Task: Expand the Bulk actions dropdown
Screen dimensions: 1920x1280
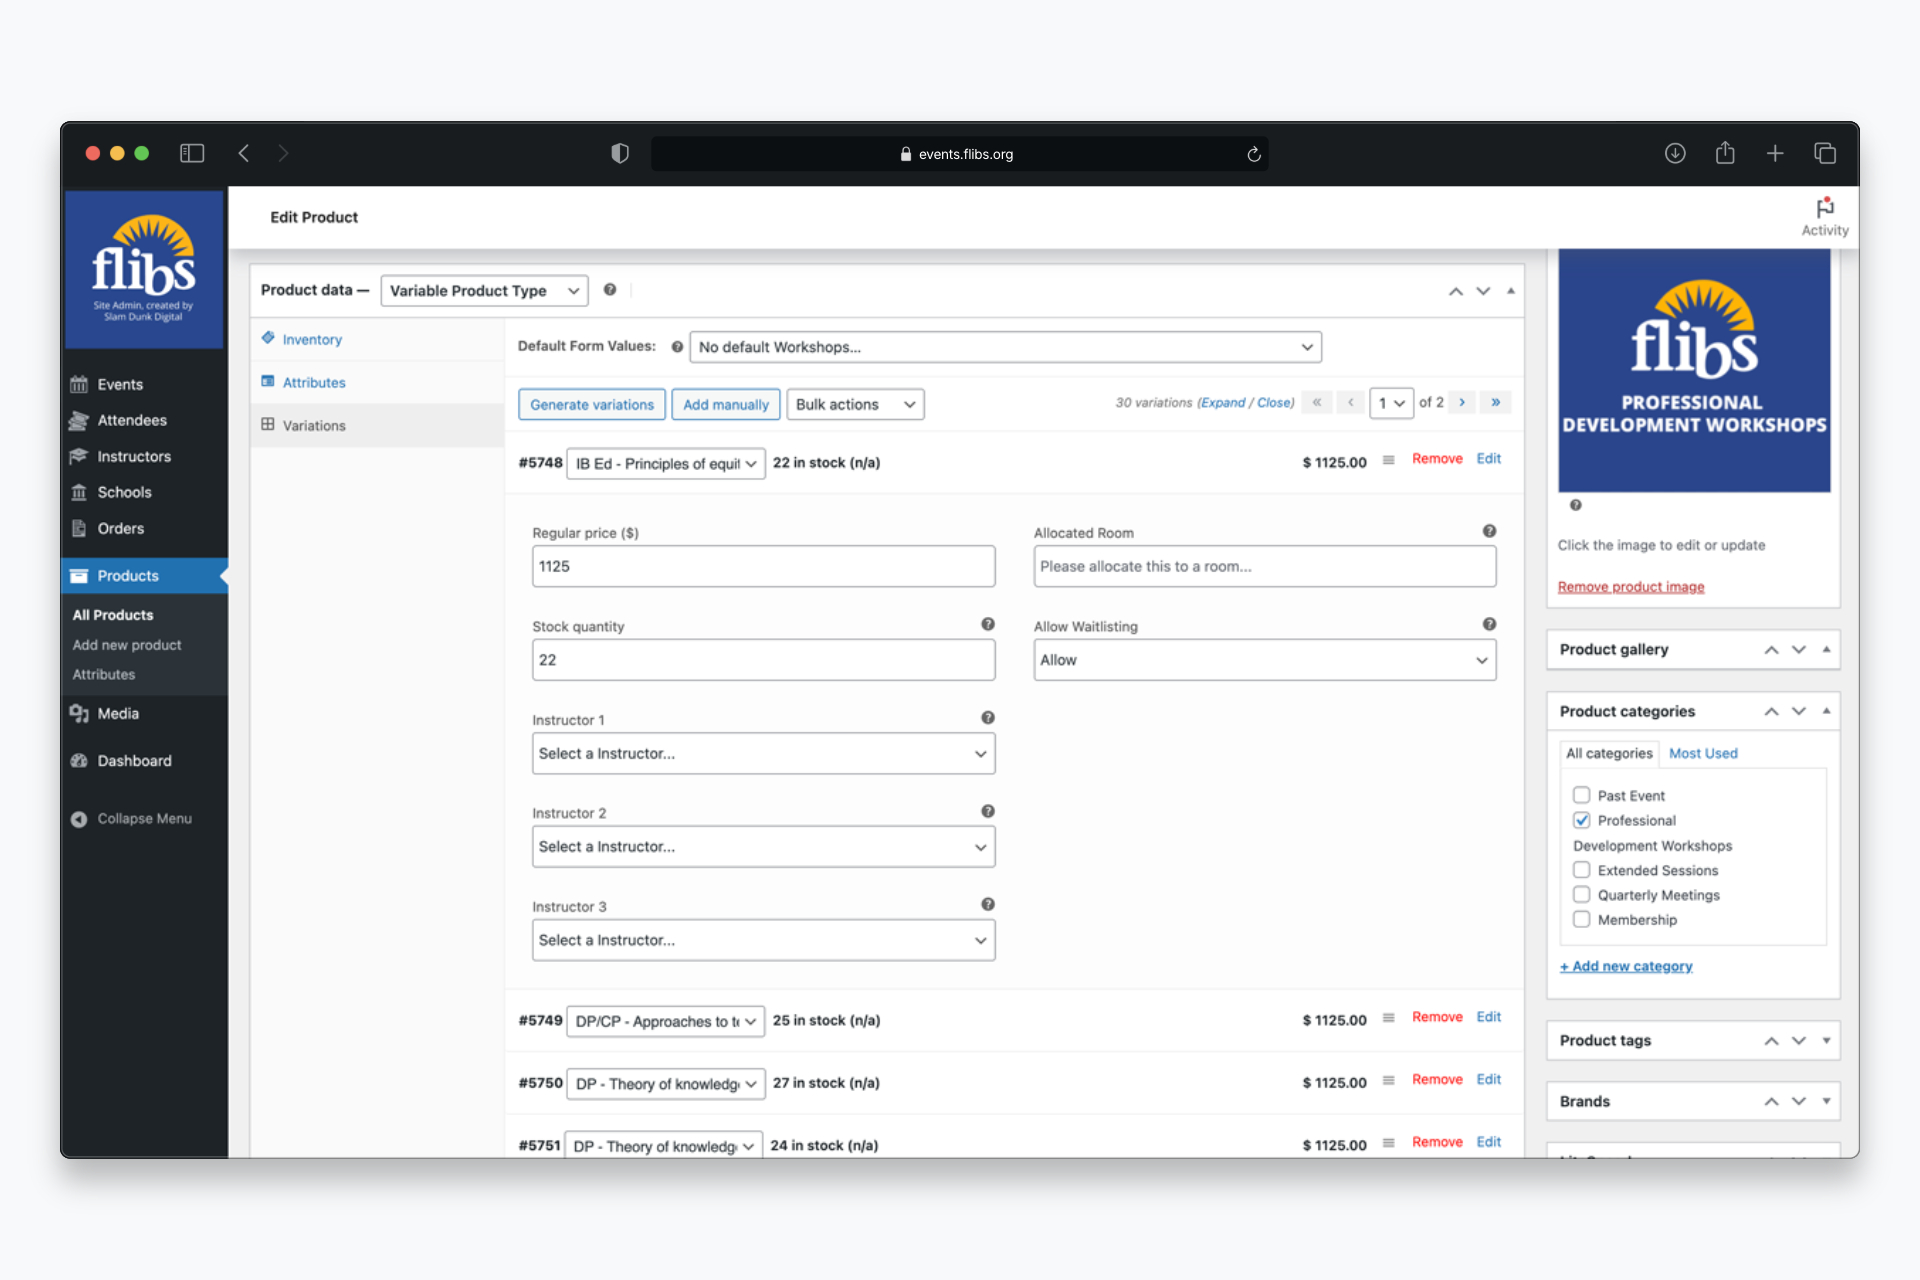Action: 855,404
